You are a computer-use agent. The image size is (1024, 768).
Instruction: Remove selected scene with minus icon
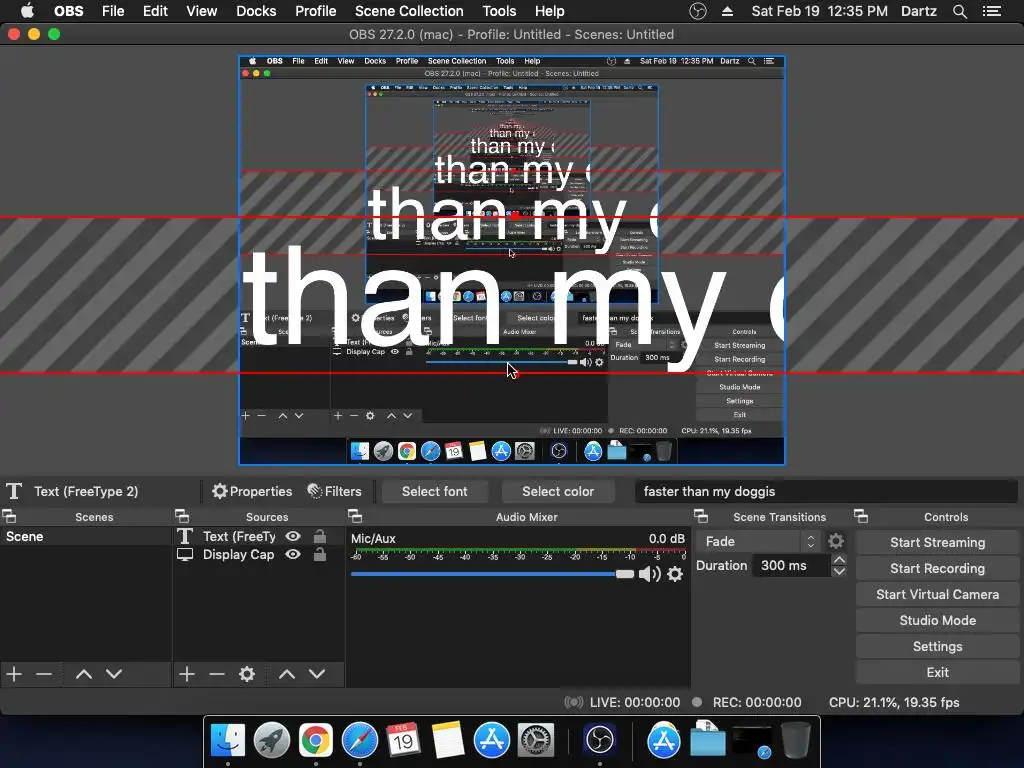click(x=44, y=674)
